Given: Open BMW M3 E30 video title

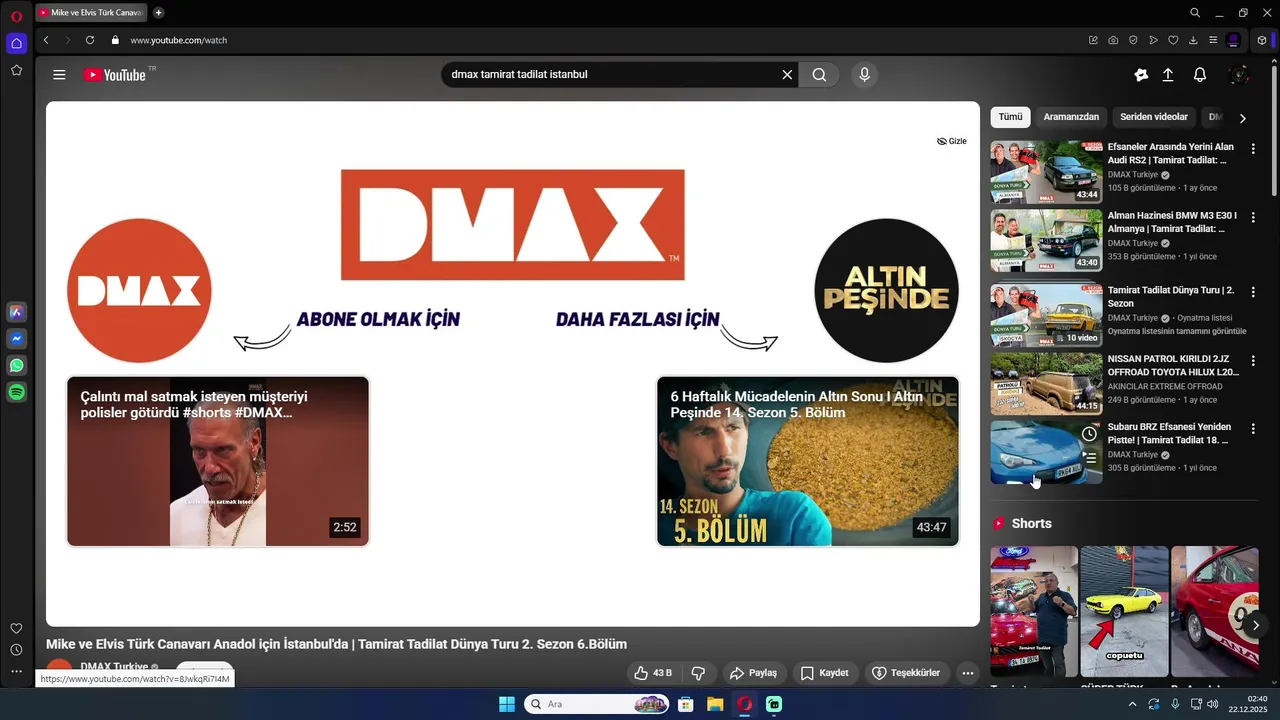Looking at the screenshot, I should pyautogui.click(x=1172, y=222).
